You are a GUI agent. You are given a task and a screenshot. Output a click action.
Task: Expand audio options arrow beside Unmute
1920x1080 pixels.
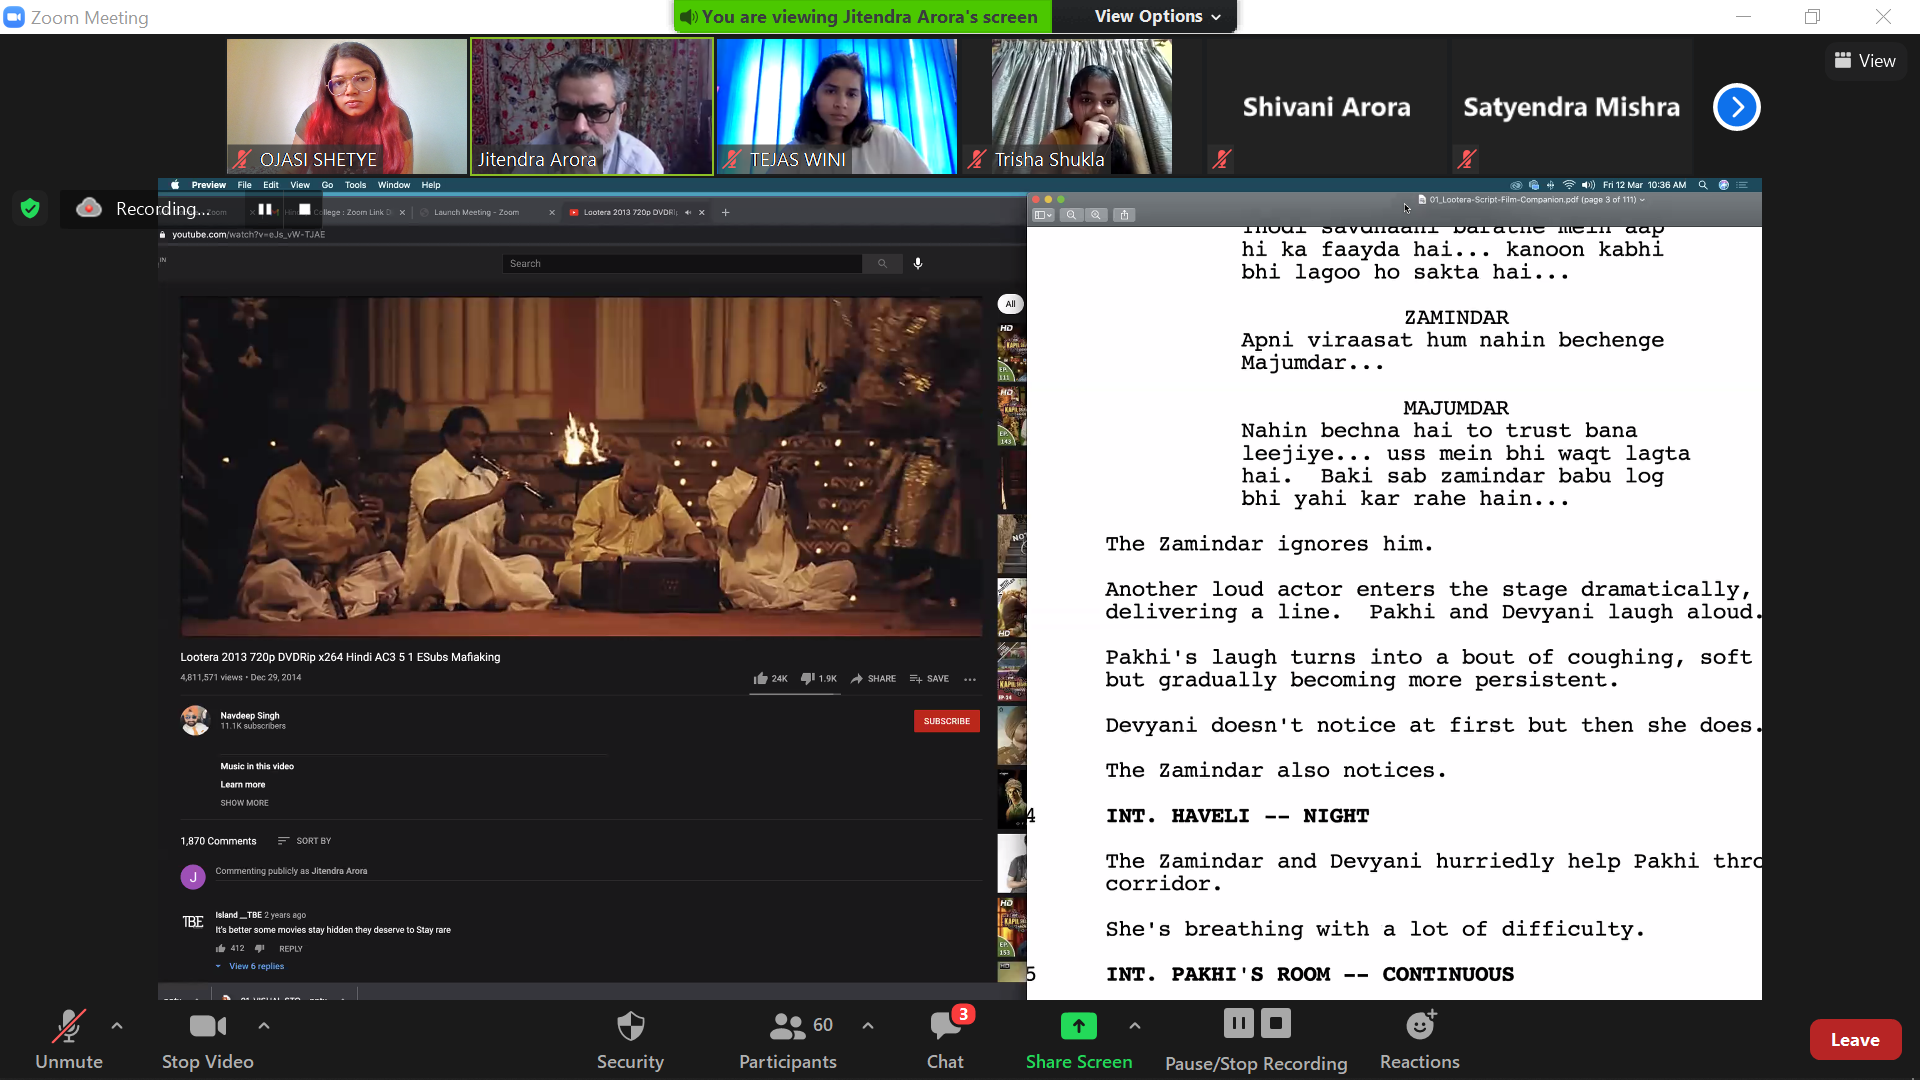click(117, 1026)
